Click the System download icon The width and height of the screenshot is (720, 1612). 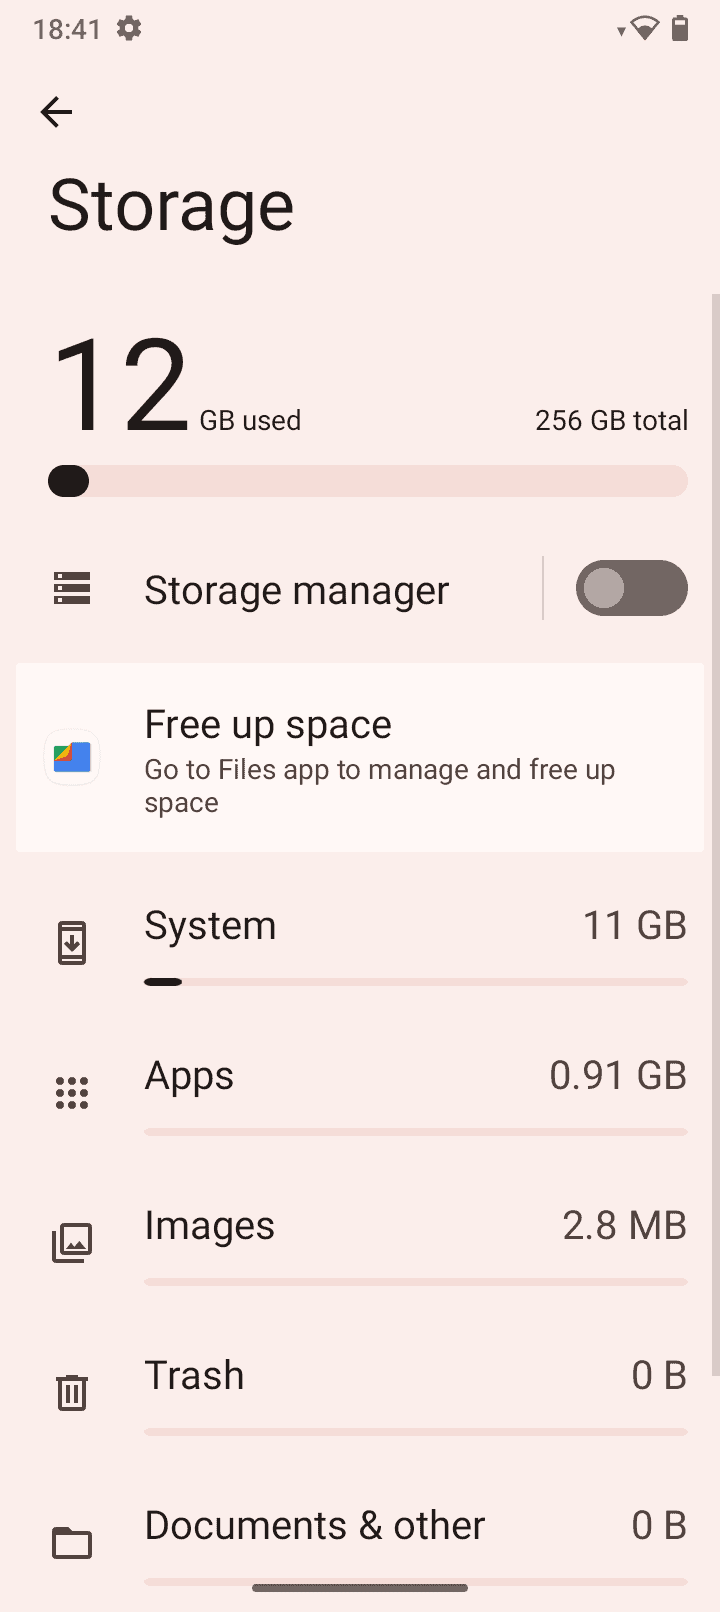(72, 943)
